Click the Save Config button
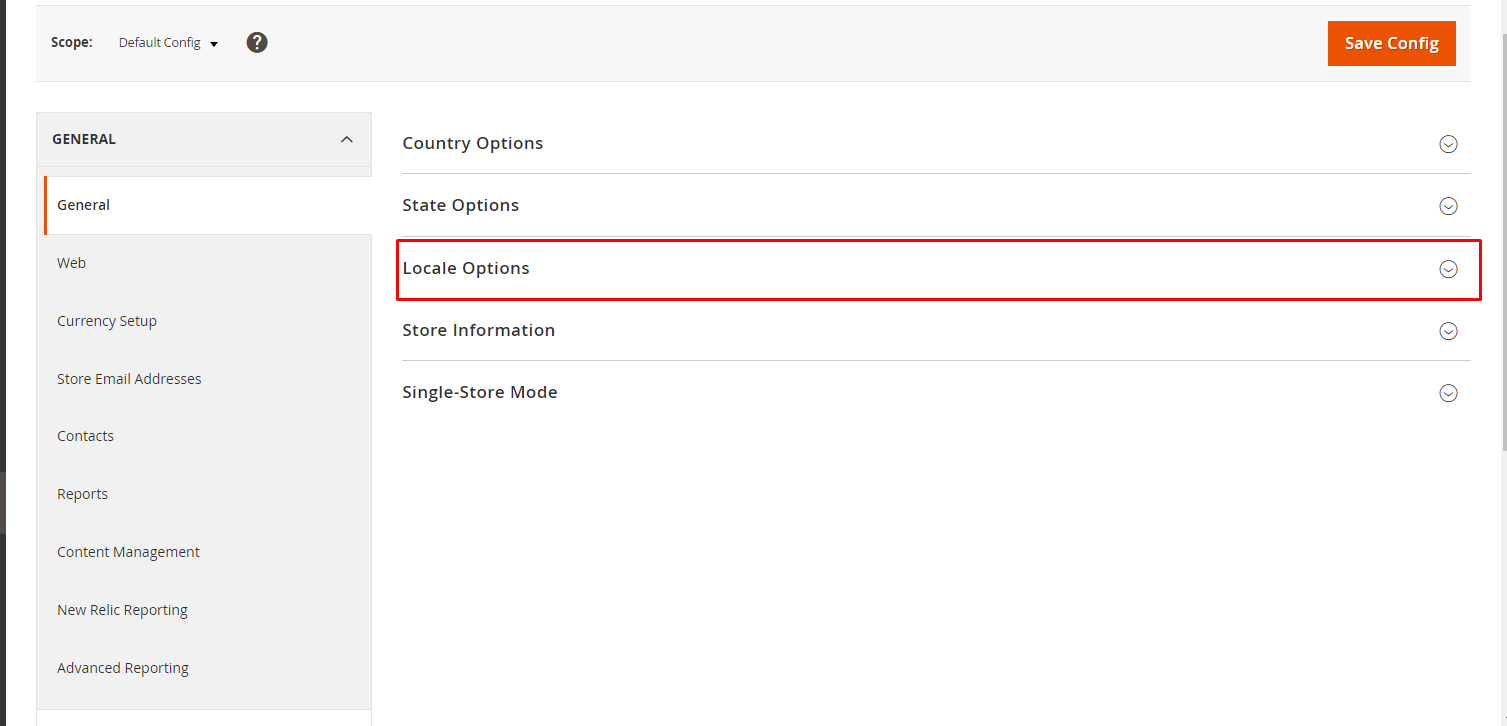Image resolution: width=1507 pixels, height=726 pixels. click(x=1391, y=43)
